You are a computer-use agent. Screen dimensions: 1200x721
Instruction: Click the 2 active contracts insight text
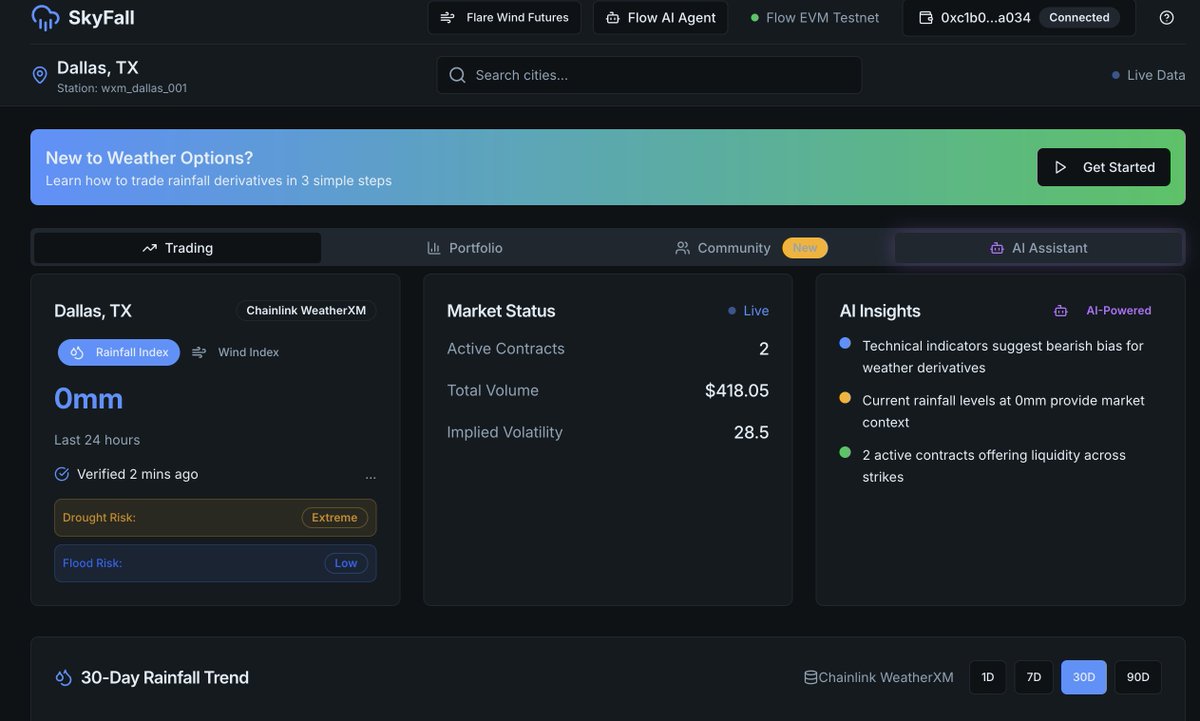(x=994, y=466)
